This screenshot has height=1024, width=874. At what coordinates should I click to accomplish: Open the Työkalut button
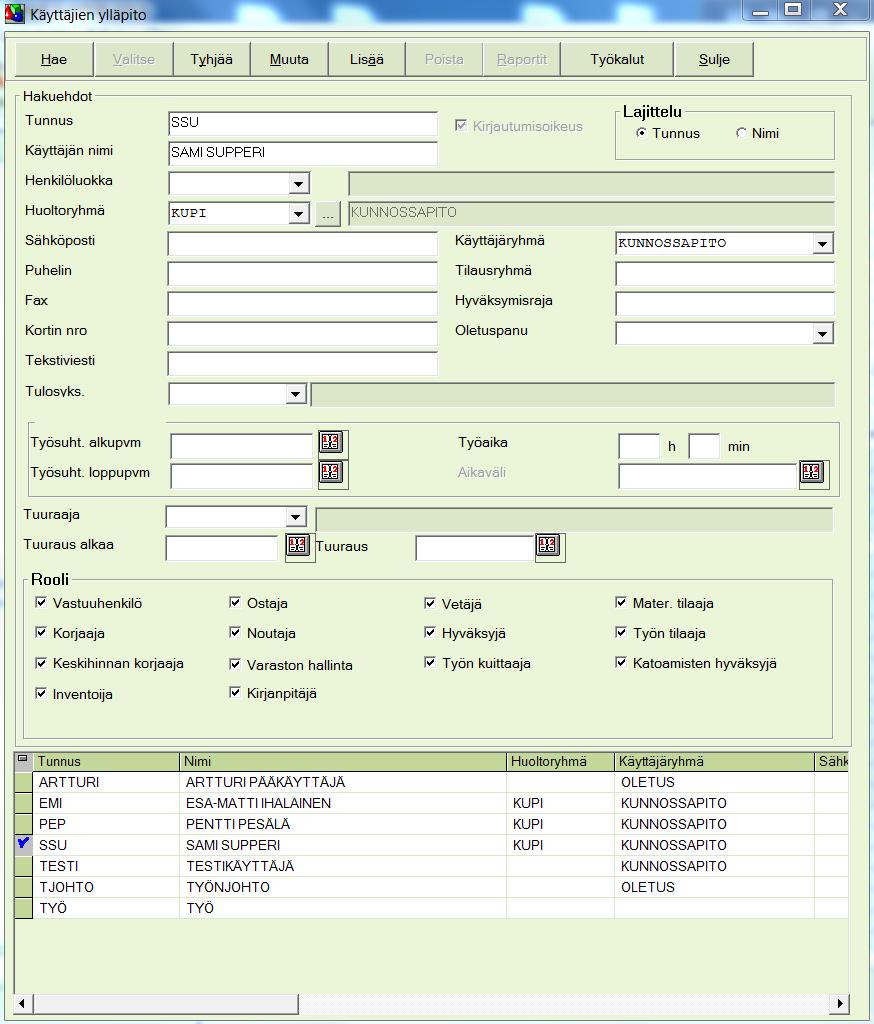point(617,59)
